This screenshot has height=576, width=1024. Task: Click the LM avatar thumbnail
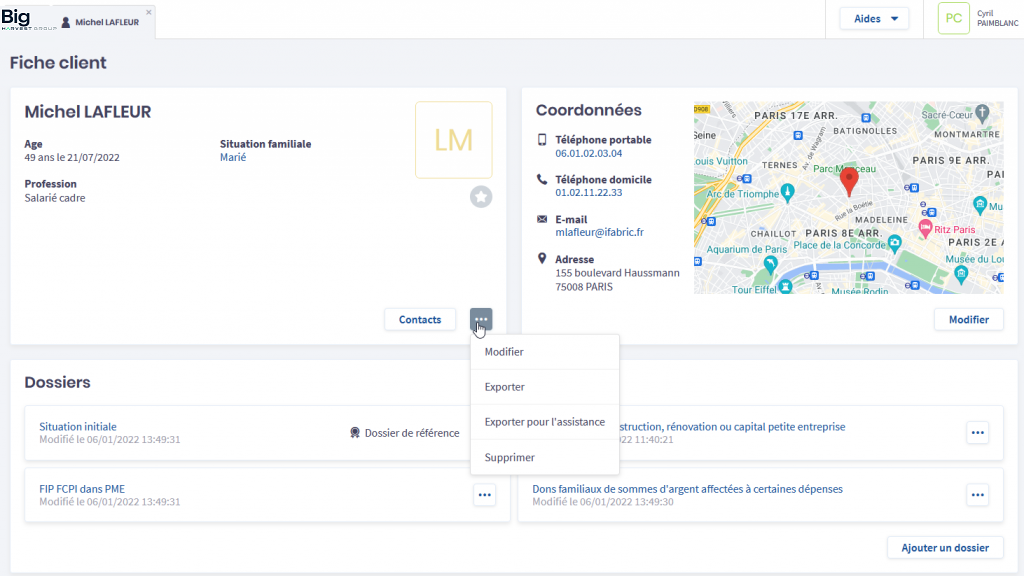[454, 140]
